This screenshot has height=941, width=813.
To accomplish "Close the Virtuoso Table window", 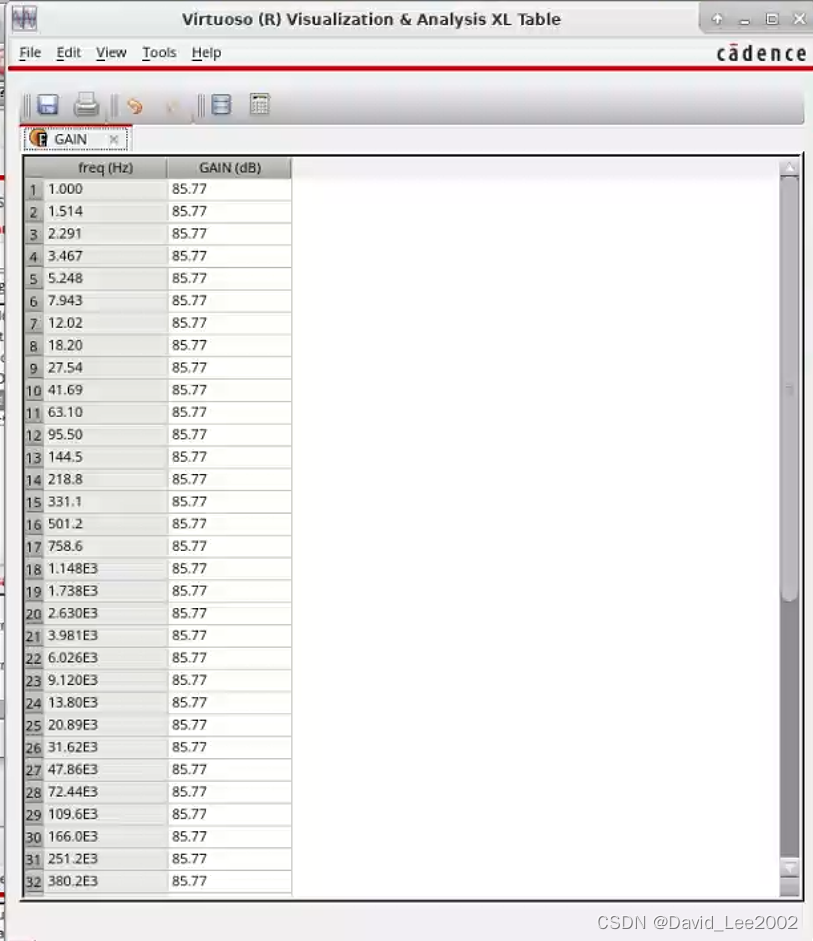I will click(x=799, y=19).
